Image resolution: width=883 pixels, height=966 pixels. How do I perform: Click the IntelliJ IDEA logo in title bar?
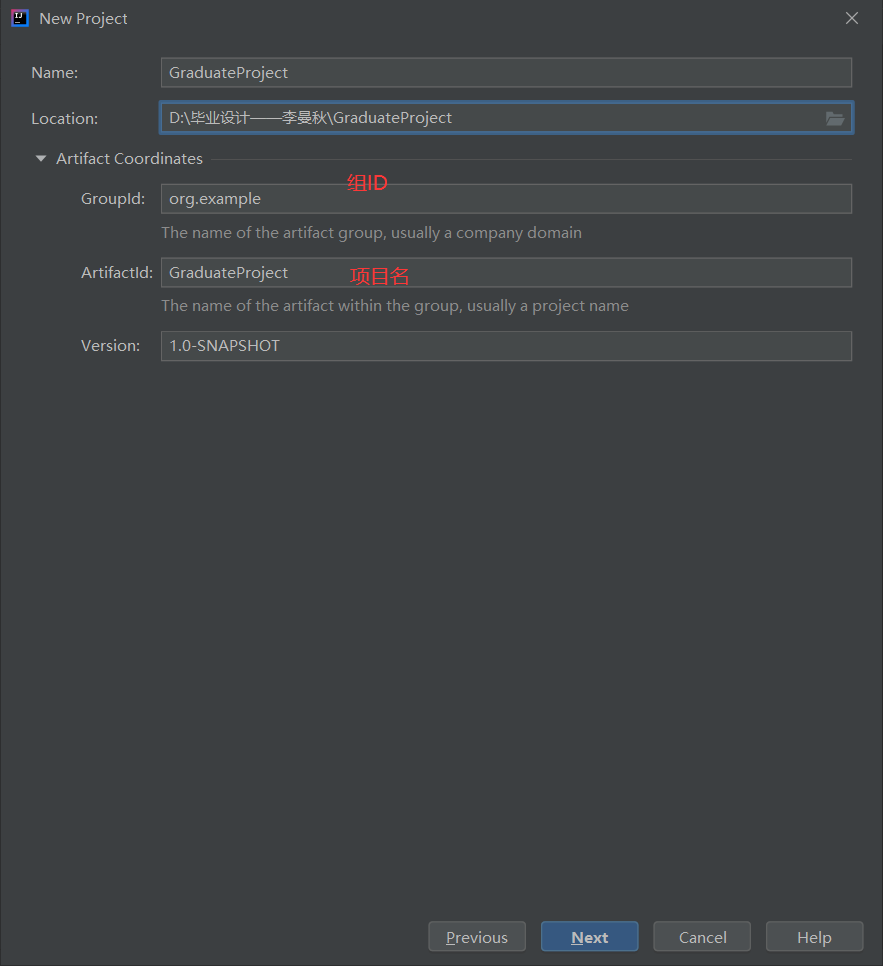19,18
